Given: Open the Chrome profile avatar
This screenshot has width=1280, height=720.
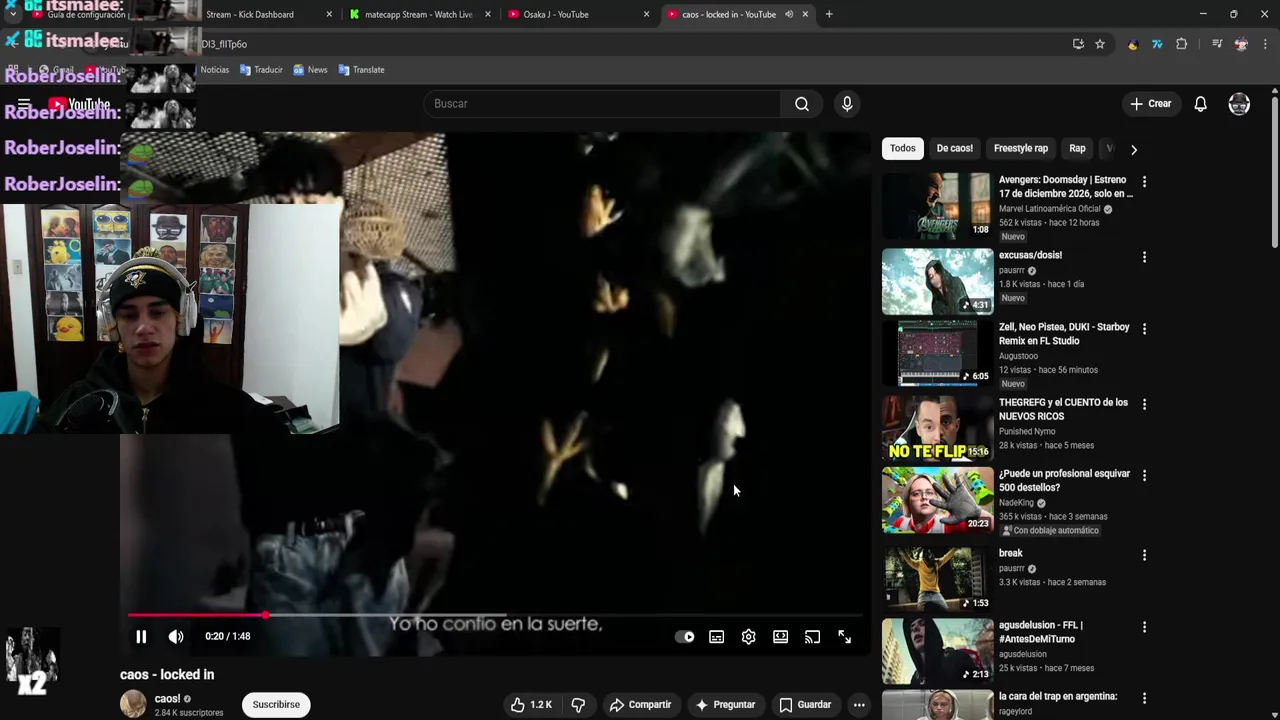Looking at the screenshot, I should (1241, 44).
